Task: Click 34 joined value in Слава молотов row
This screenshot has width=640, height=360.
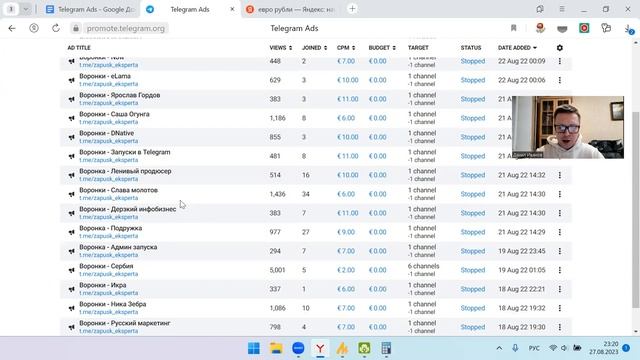Action: pos(306,194)
